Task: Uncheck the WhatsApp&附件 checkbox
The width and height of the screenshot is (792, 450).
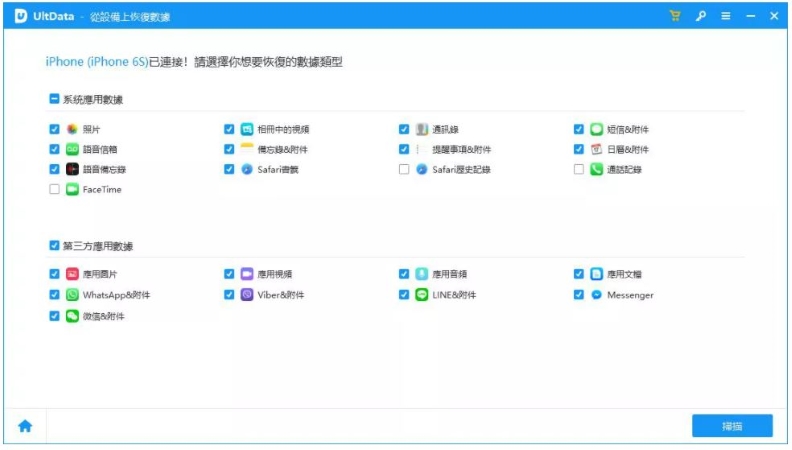Action: (54, 294)
